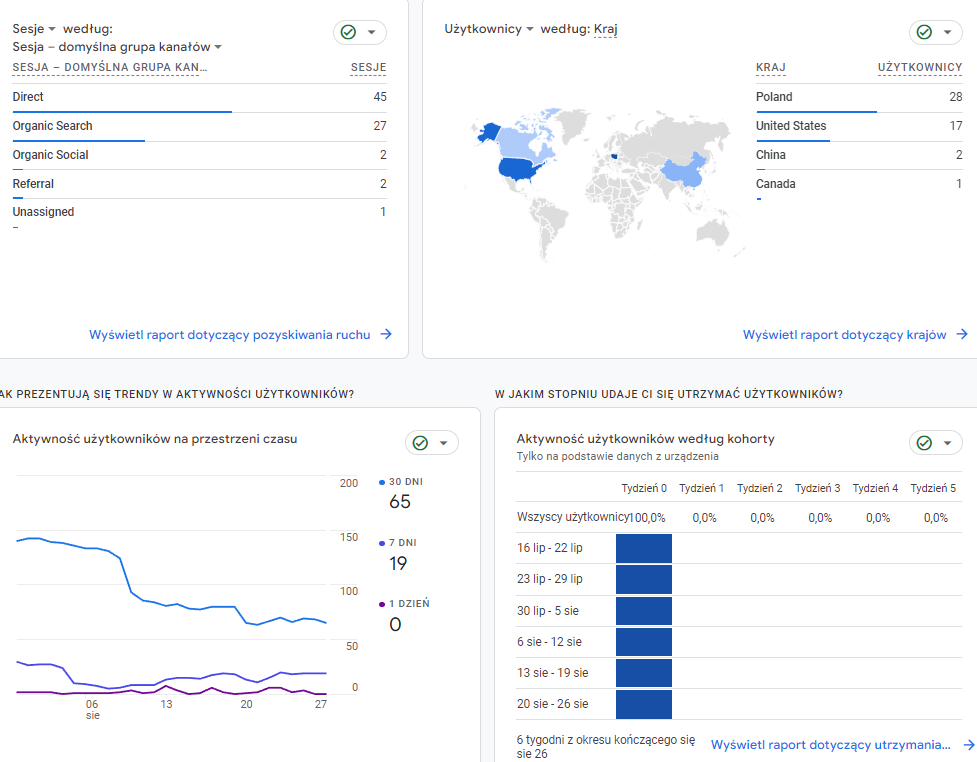Viewport: 977px width, 762px height.
Task: Open the default channel group dimension dropdown
Action: 117,47
